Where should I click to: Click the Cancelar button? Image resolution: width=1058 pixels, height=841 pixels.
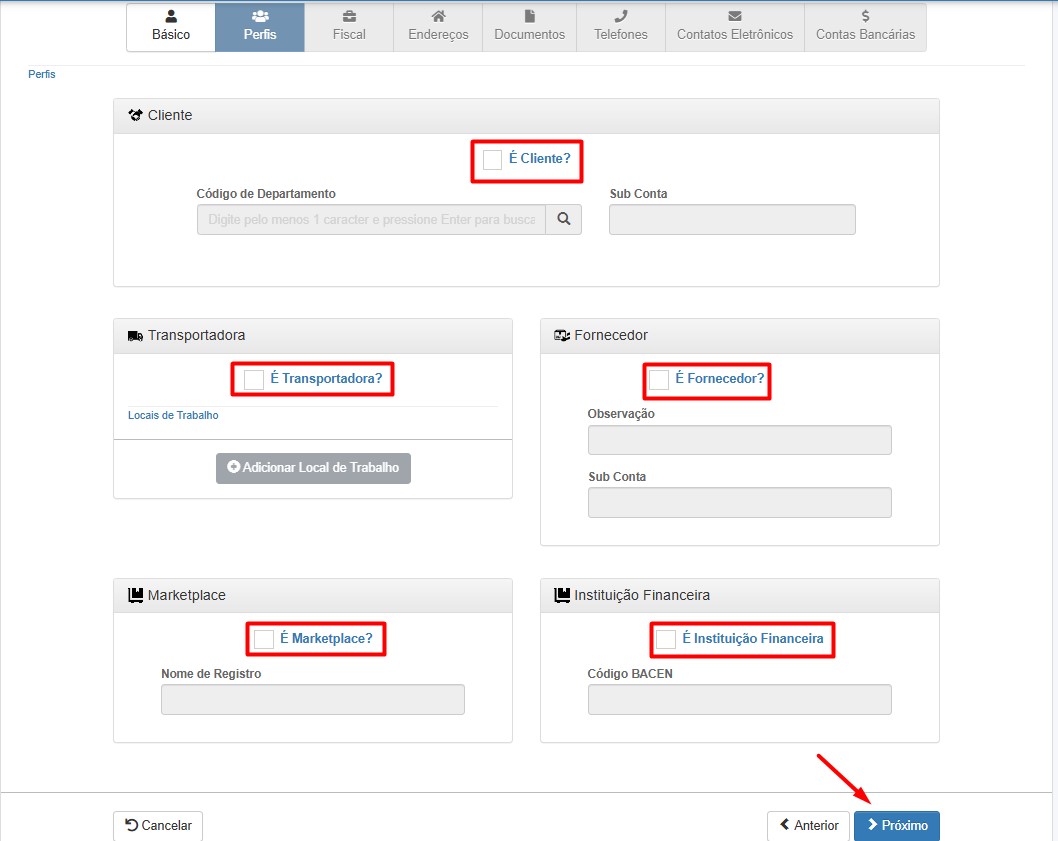[158, 826]
